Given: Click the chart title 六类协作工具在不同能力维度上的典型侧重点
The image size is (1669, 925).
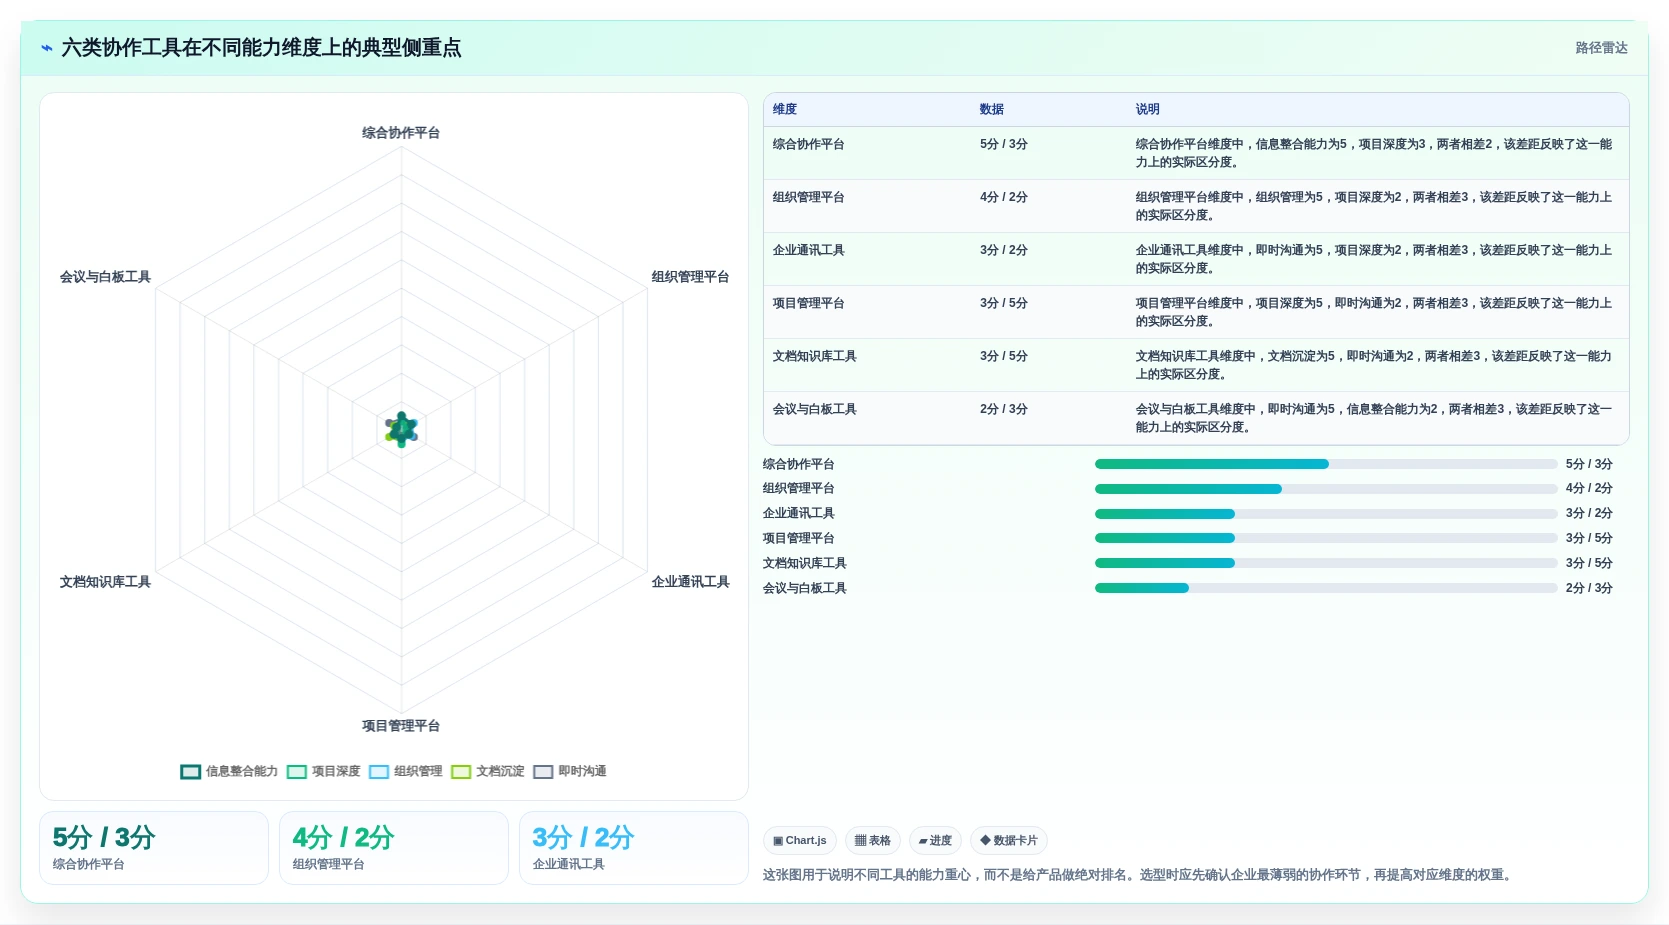Looking at the screenshot, I should (x=261, y=48).
